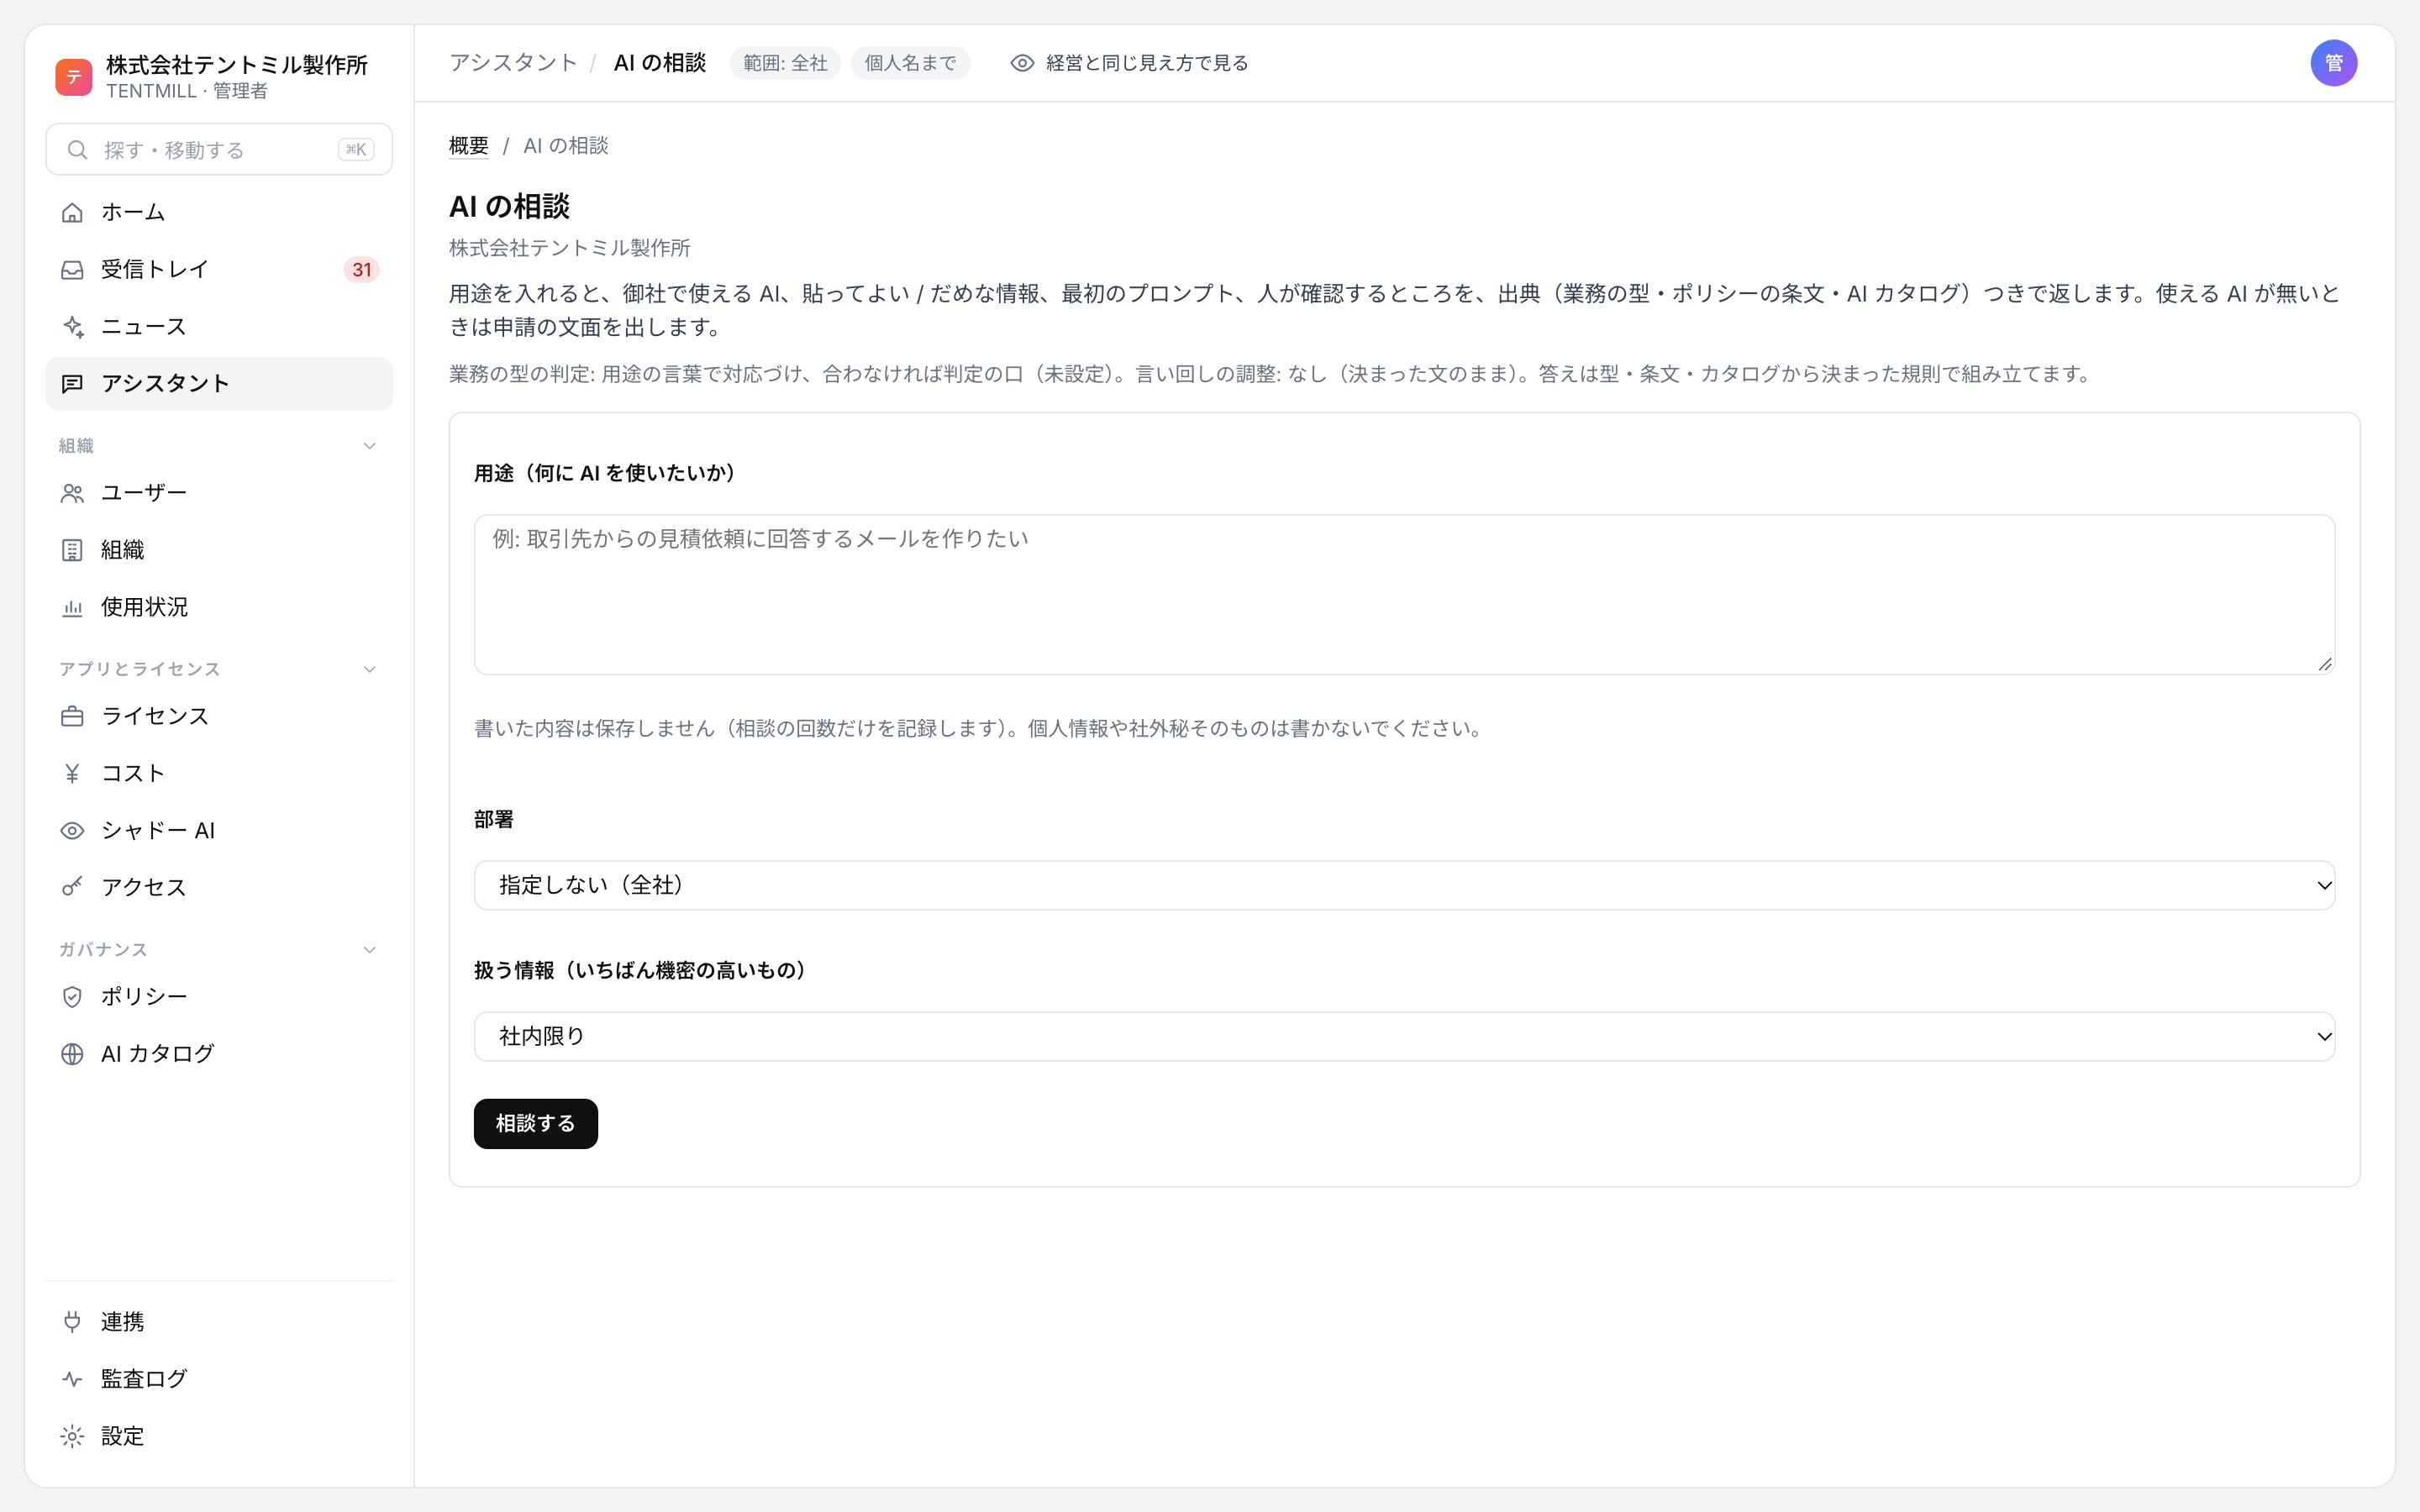
Task: Click the 監査ログ activity pulse icon
Action: click(x=72, y=1379)
